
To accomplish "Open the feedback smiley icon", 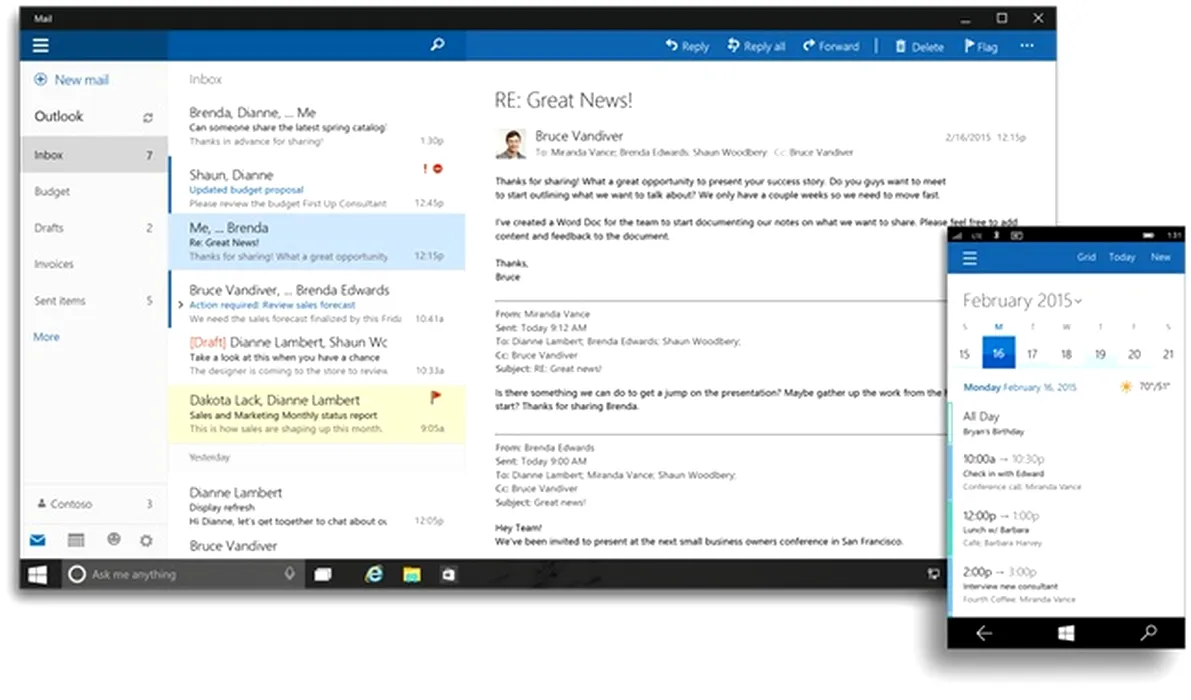I will tap(114, 539).
